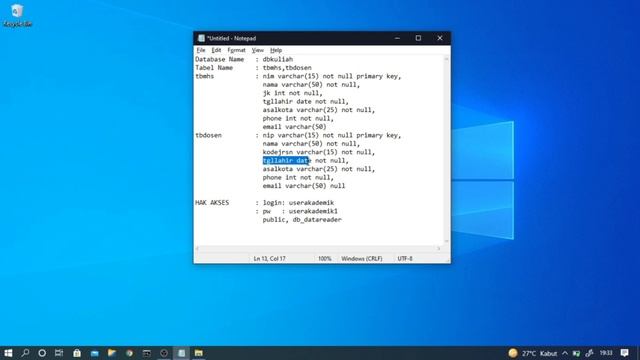640x360 pixels.
Task: Click 'Ln 13, Col 17' in status bar
Action: pos(269,259)
